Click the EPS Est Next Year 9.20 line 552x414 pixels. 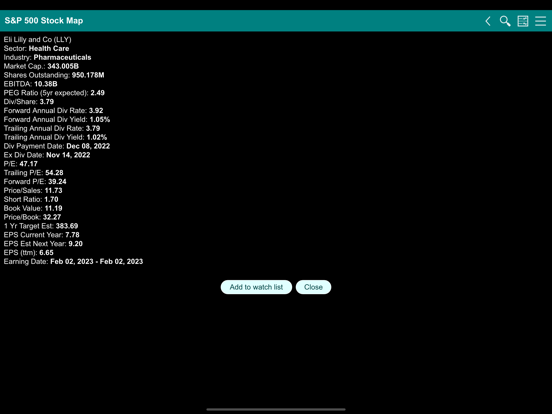click(43, 244)
